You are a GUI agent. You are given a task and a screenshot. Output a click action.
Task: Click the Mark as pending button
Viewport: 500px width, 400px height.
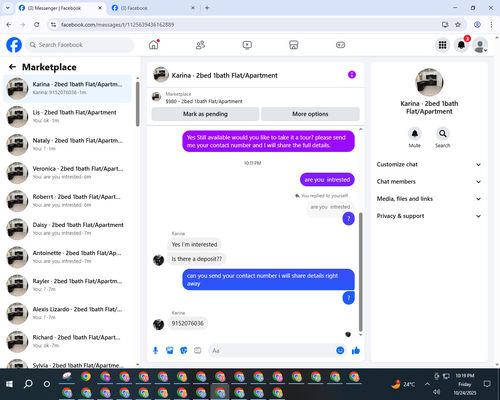pos(205,114)
